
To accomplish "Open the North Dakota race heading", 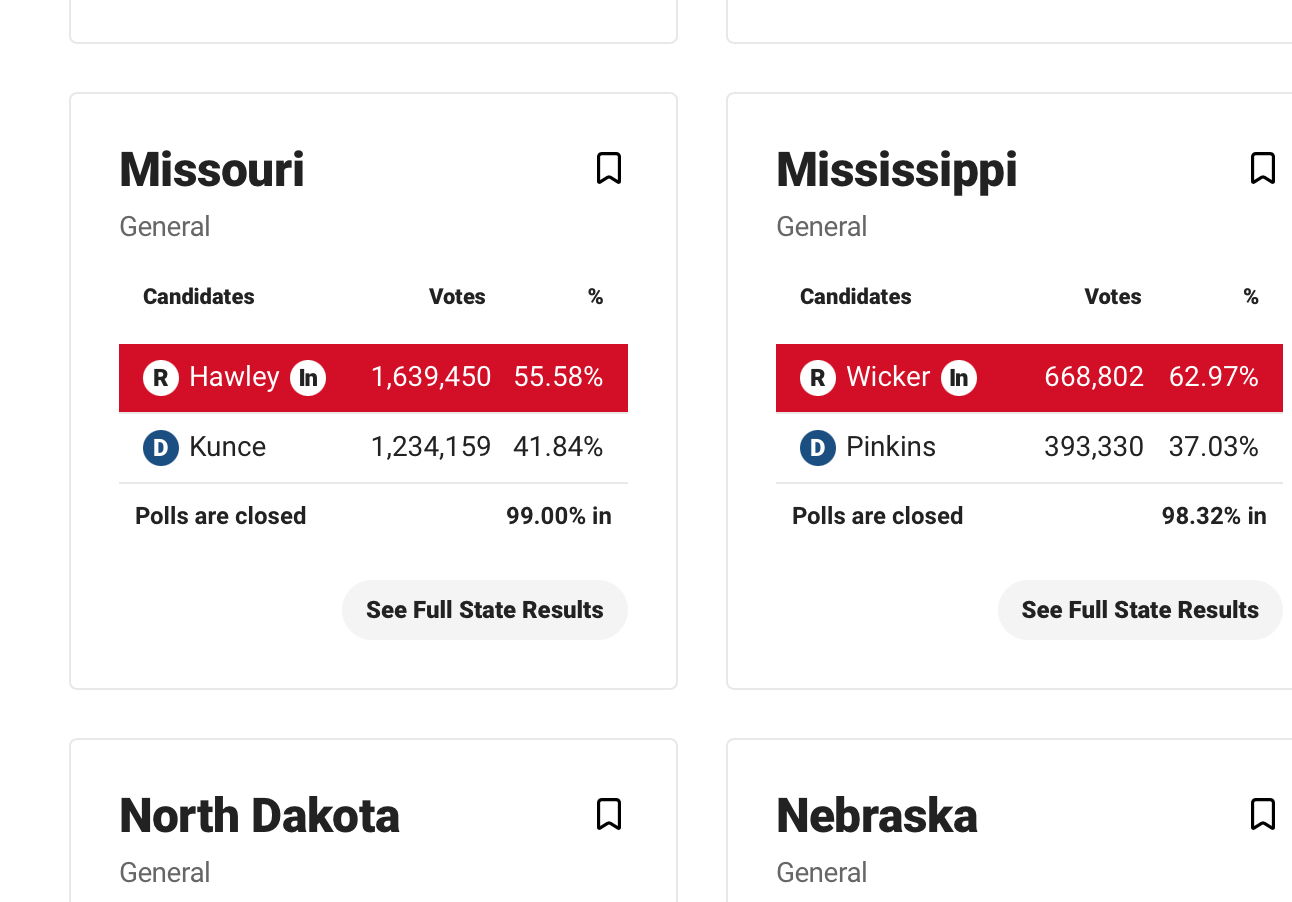I will [259, 815].
